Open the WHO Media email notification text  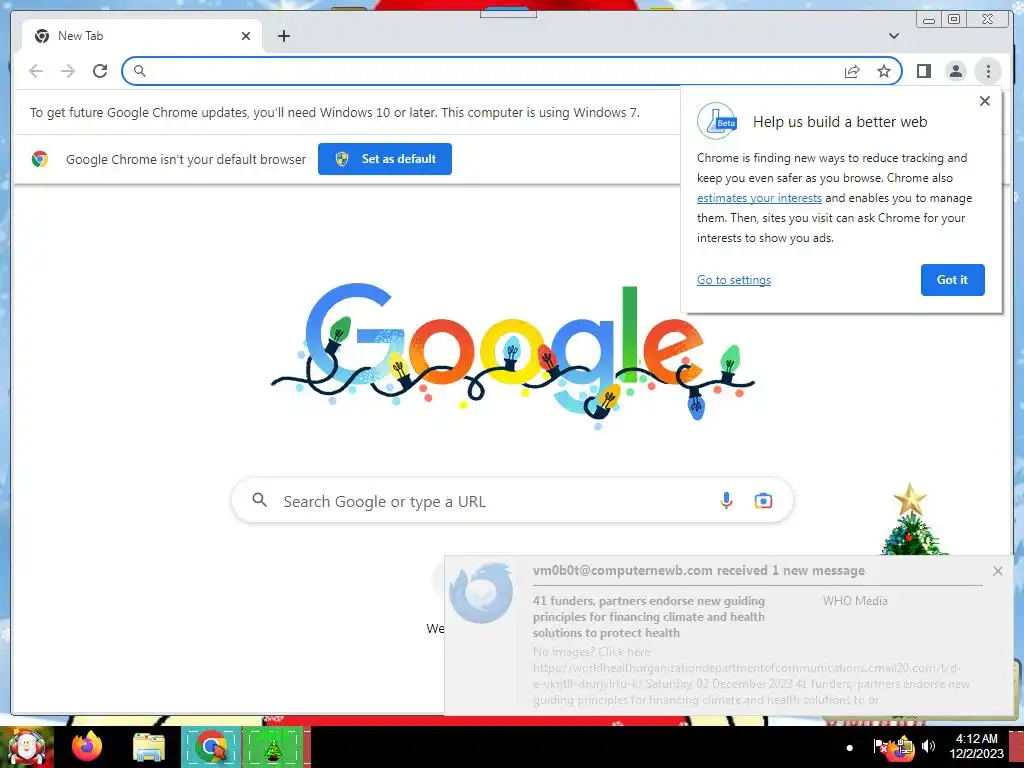pyautogui.click(x=855, y=601)
